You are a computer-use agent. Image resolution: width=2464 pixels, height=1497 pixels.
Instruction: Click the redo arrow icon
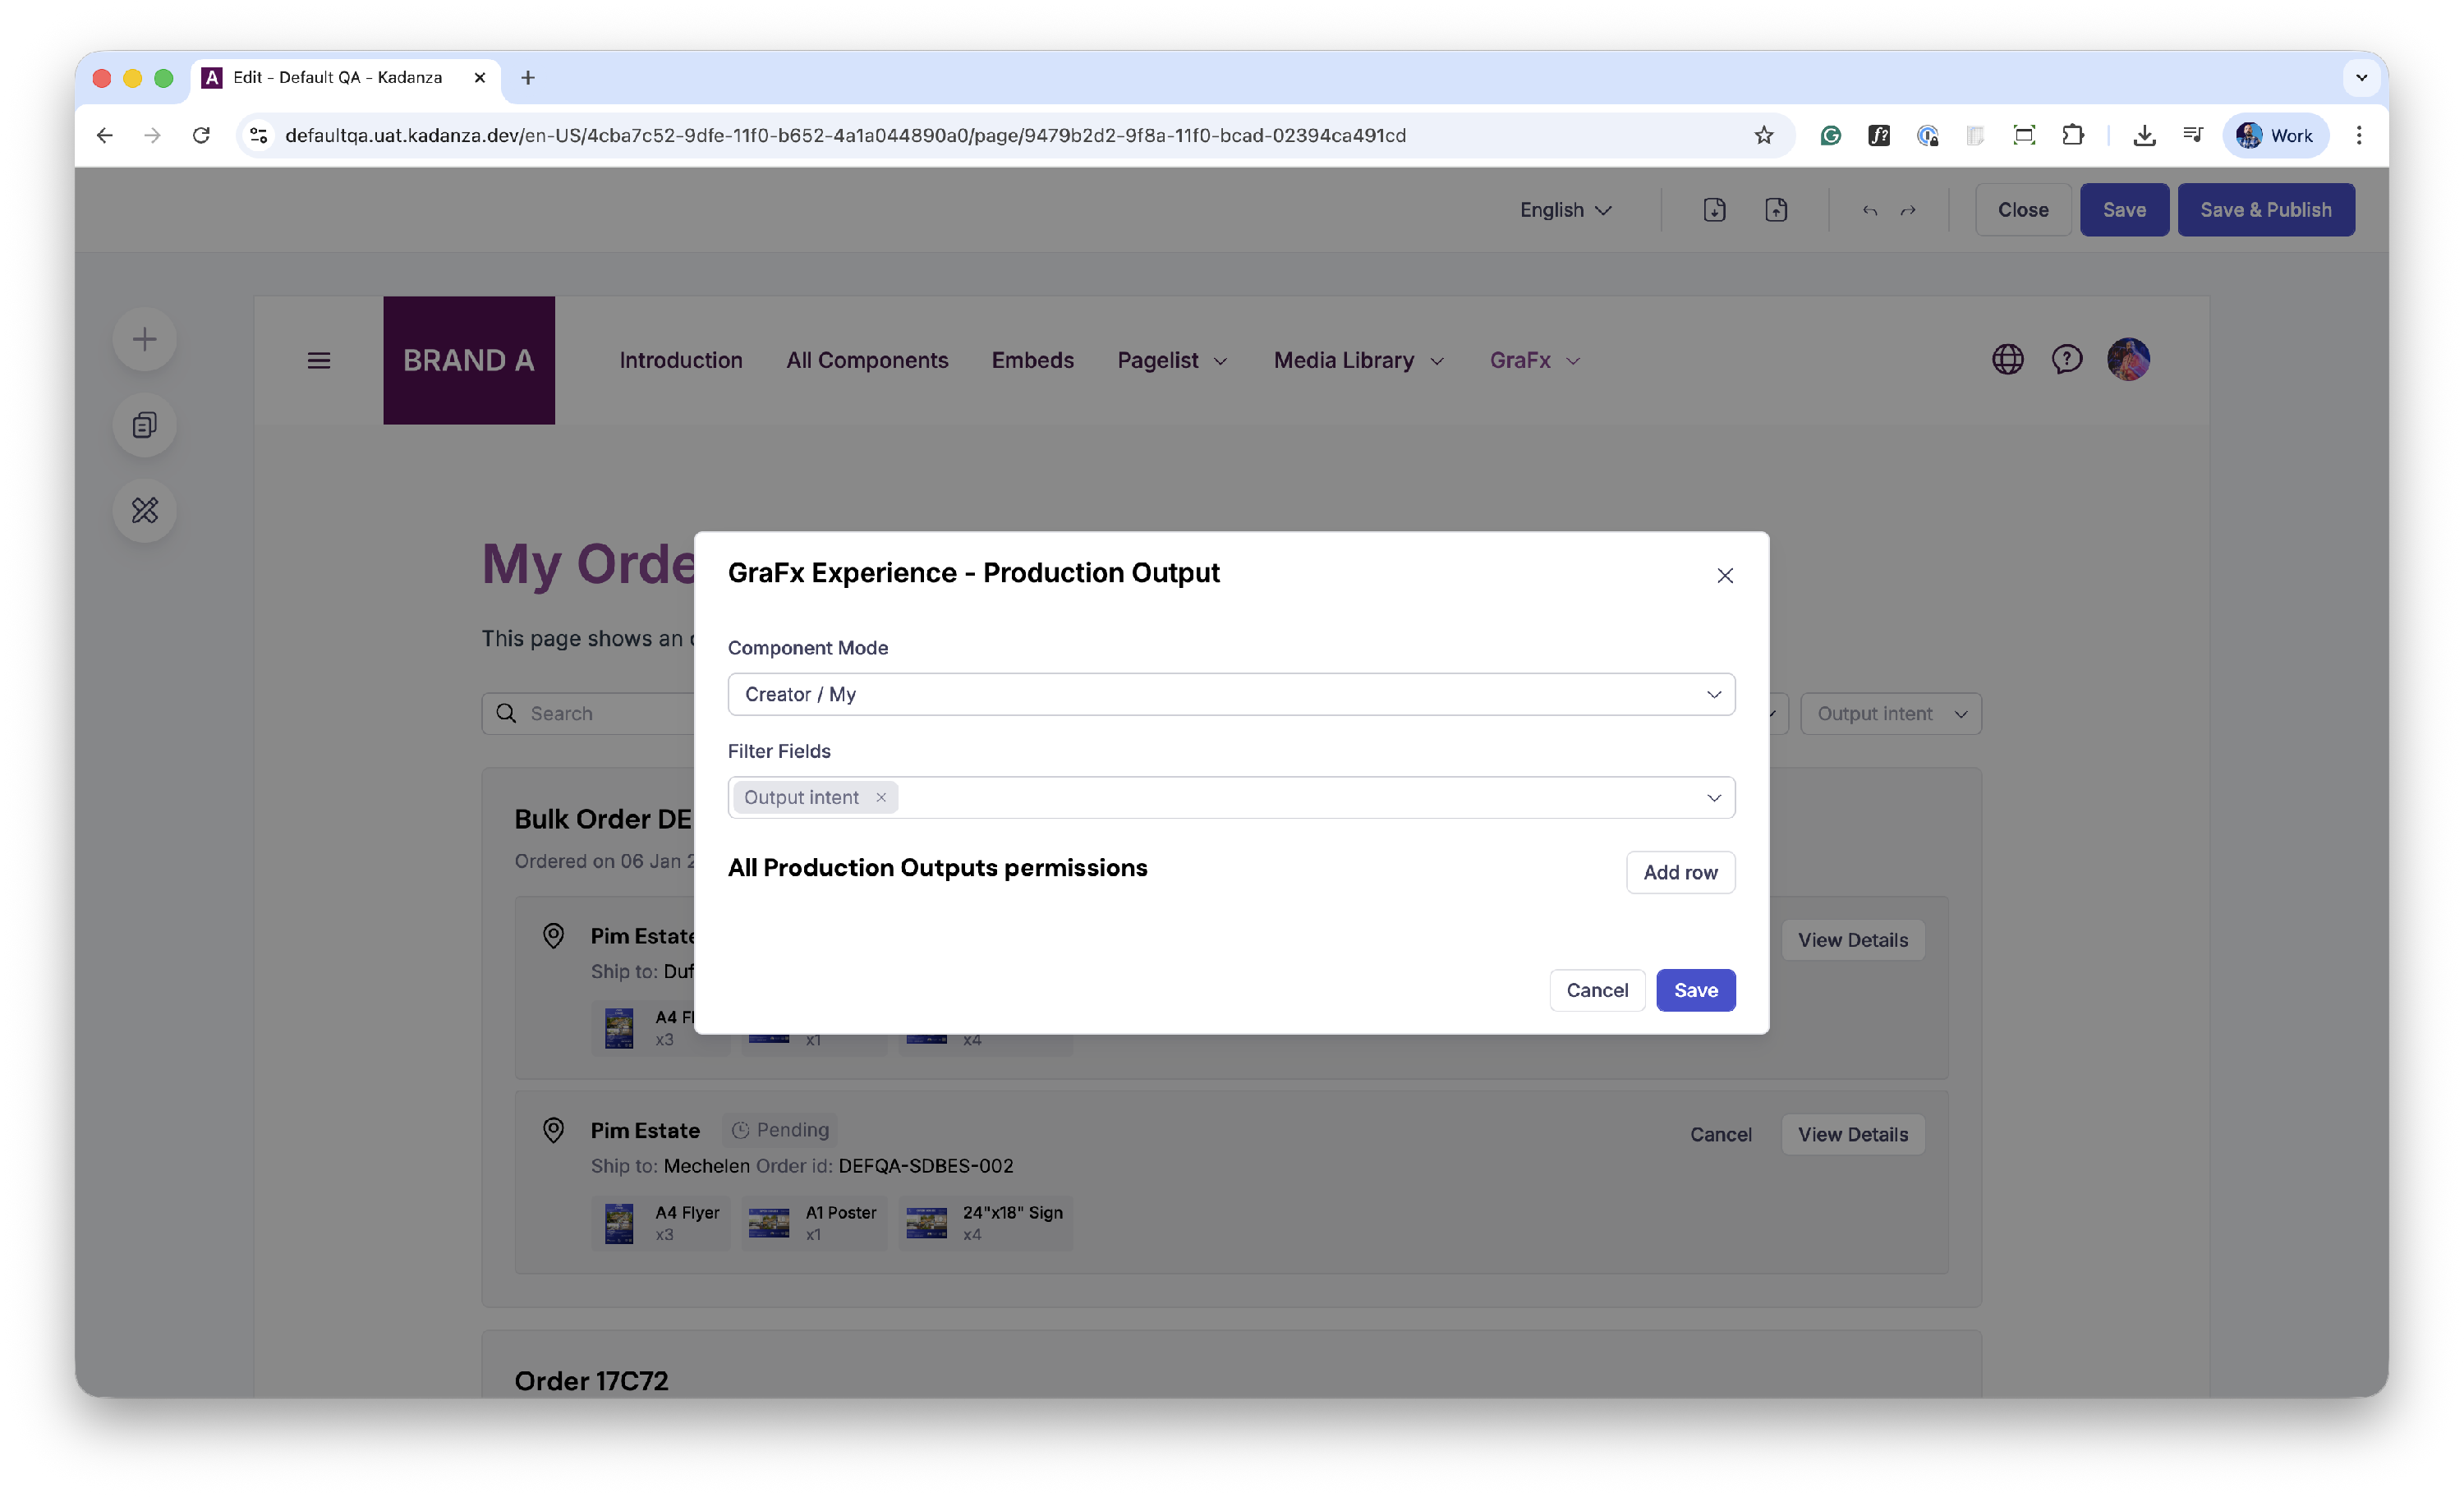tap(1908, 210)
